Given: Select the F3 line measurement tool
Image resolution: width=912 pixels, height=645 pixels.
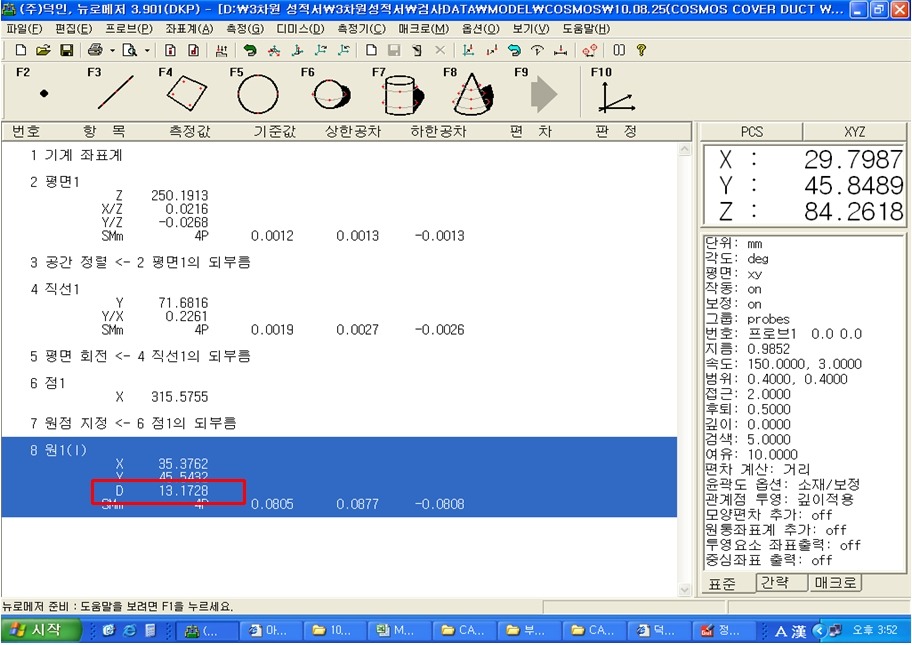Looking at the screenshot, I should 114,94.
